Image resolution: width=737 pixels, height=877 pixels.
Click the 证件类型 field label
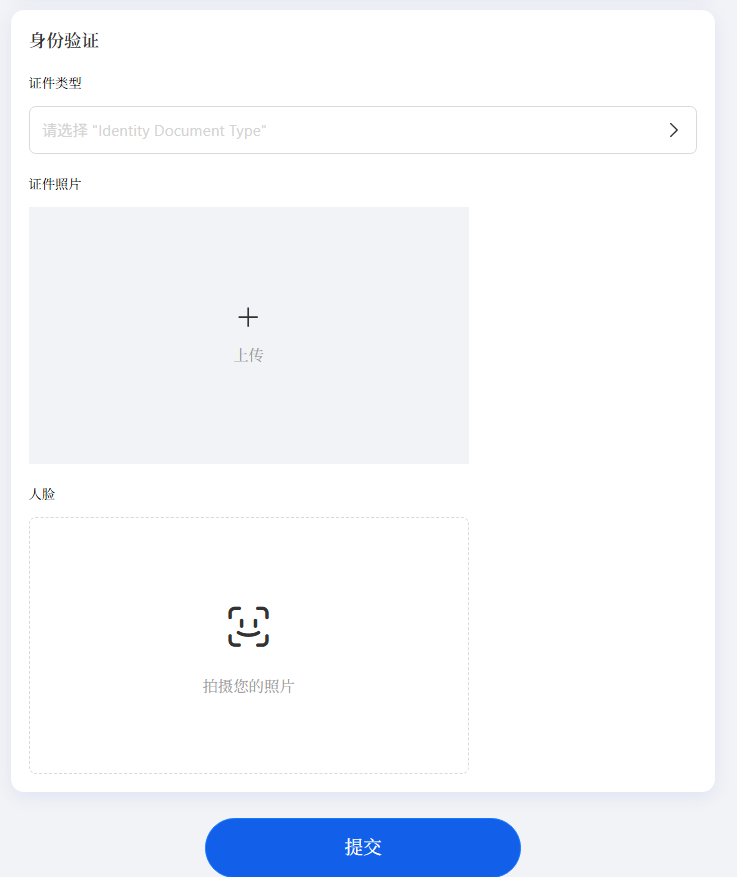click(55, 83)
